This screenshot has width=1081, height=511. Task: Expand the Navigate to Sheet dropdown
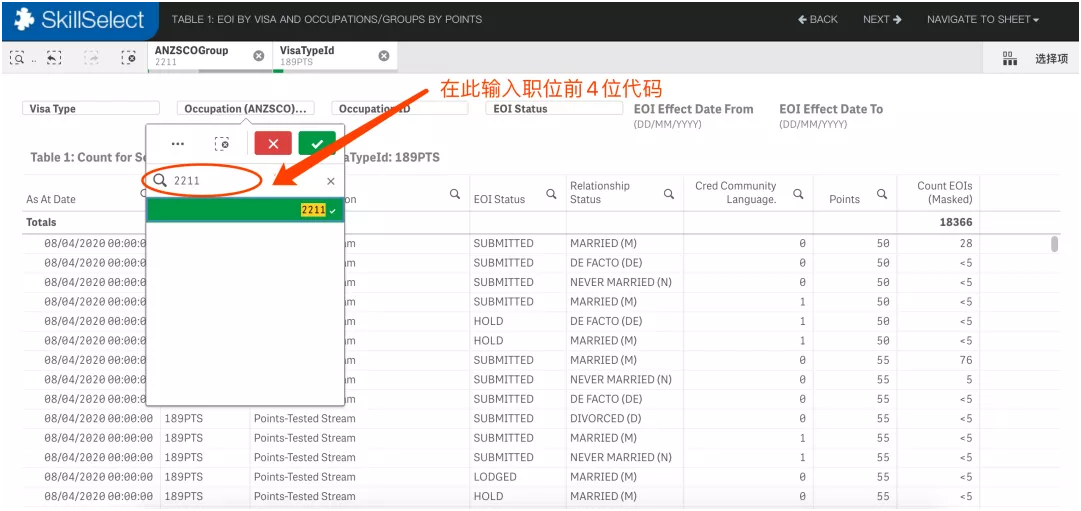[982, 20]
